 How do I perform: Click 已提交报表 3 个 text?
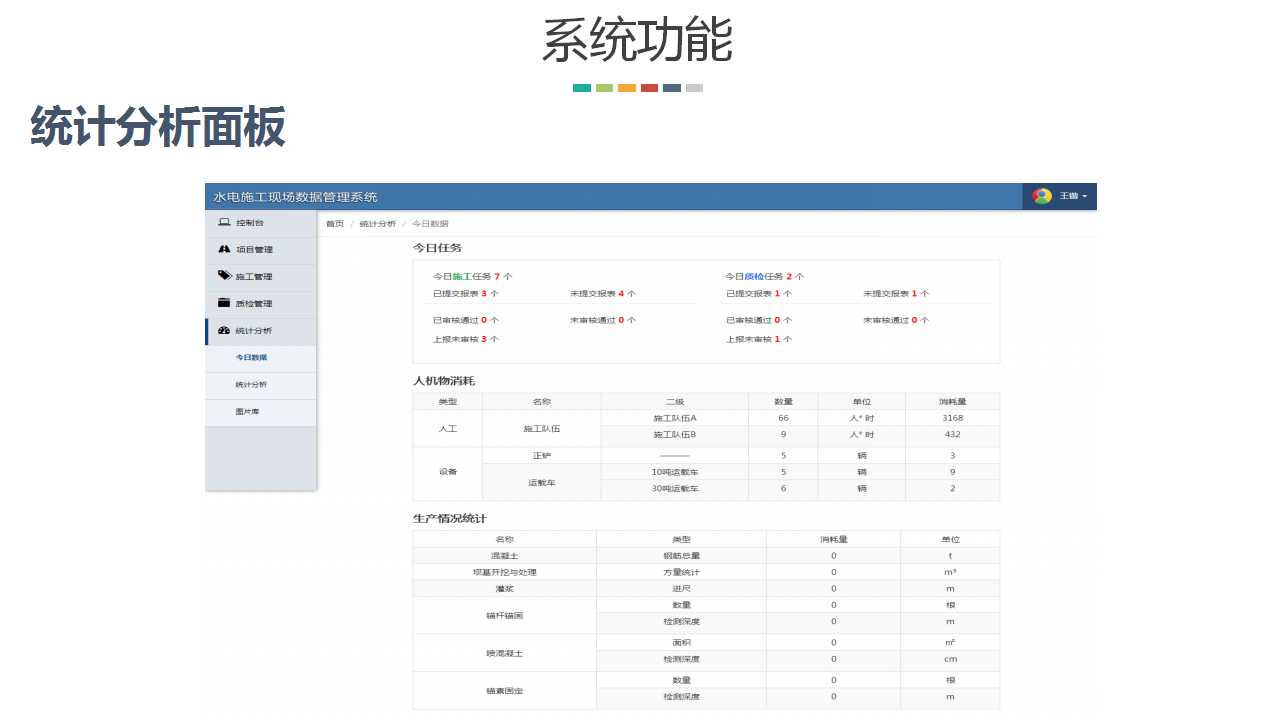click(466, 294)
